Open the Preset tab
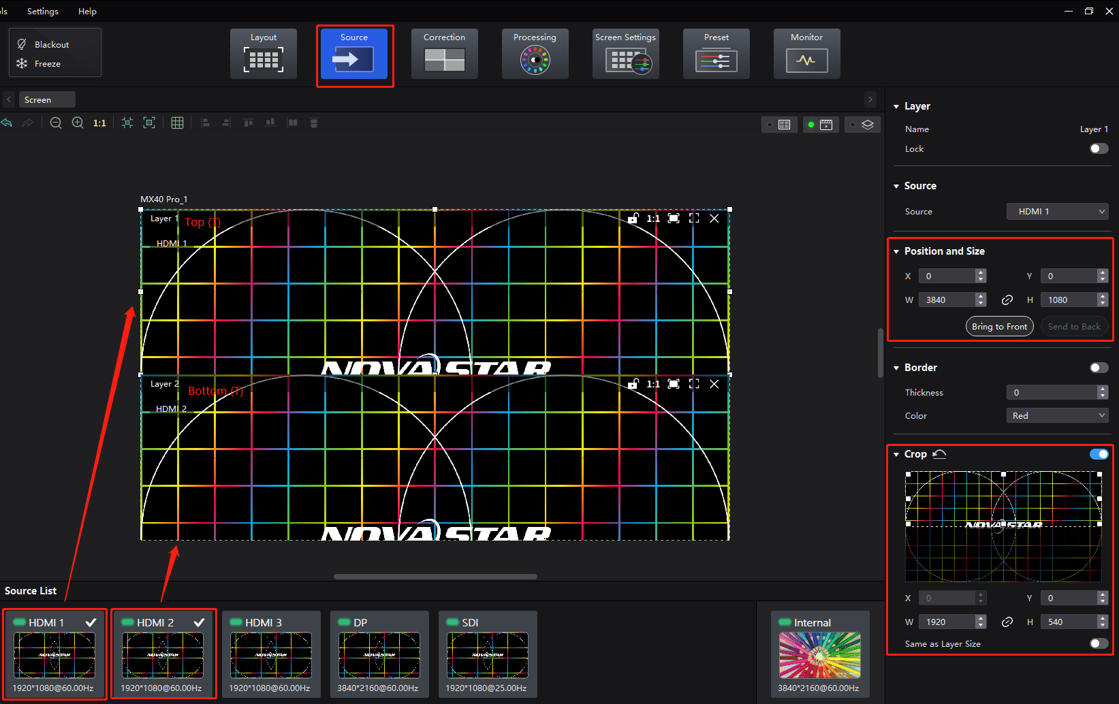This screenshot has height=704, width=1119. click(717, 54)
